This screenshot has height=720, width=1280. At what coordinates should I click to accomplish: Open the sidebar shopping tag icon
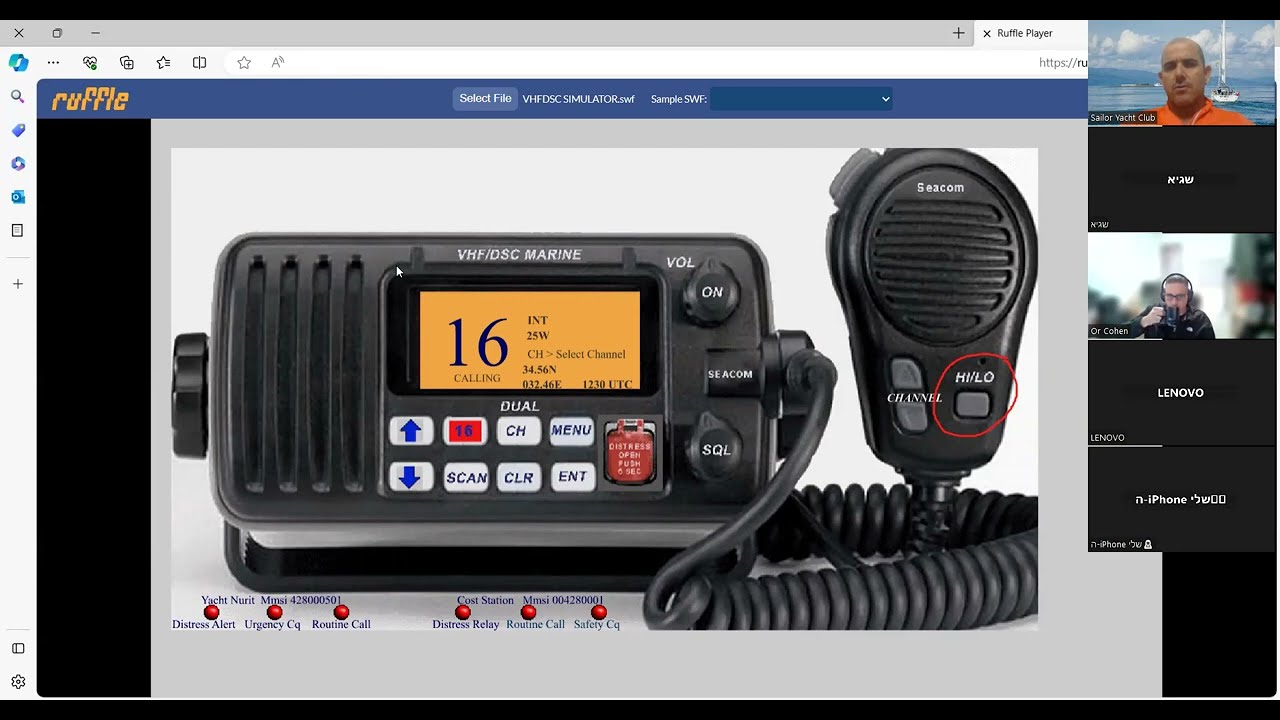coord(18,130)
